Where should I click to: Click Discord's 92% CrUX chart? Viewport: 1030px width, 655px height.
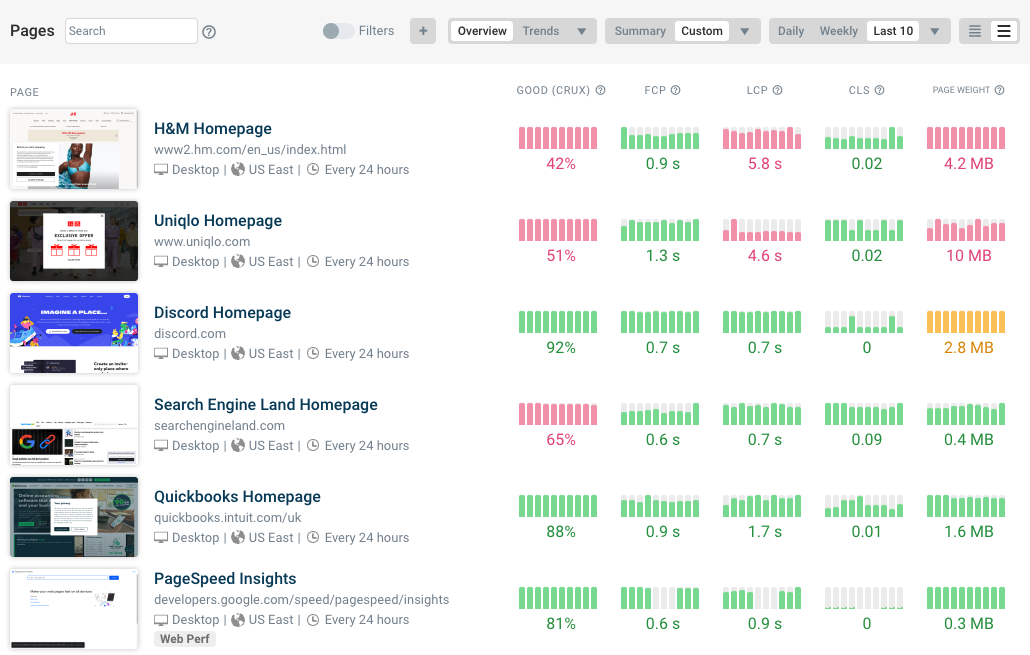click(x=558, y=322)
